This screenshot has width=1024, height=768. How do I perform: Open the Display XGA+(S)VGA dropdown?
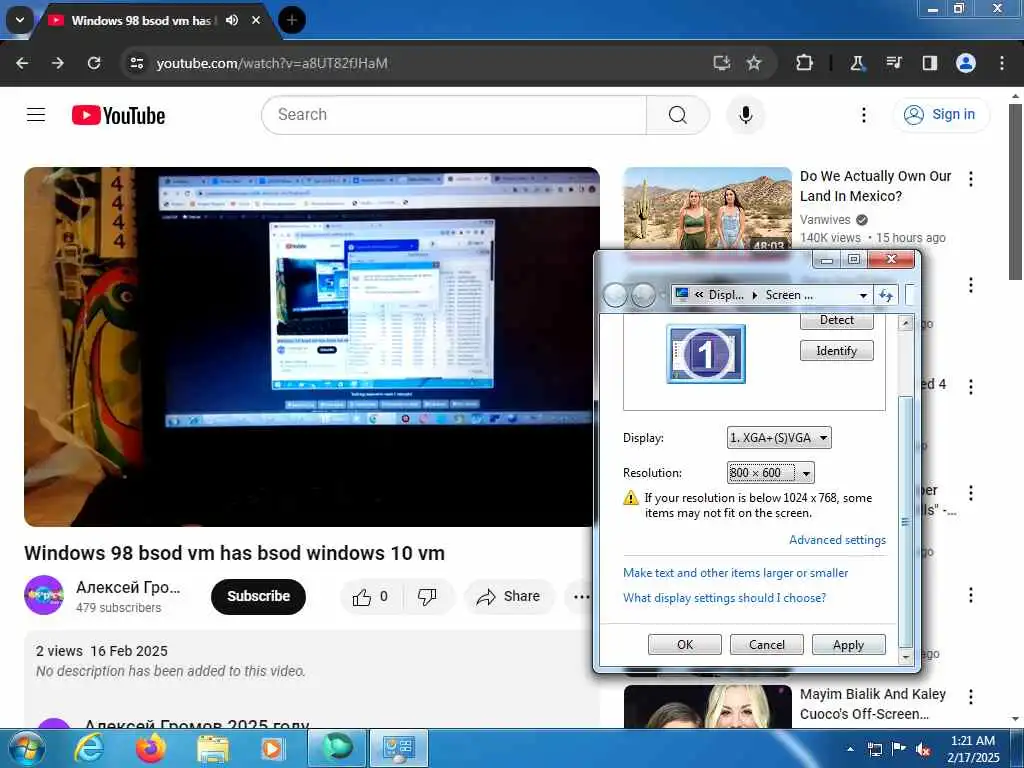[x=779, y=438]
